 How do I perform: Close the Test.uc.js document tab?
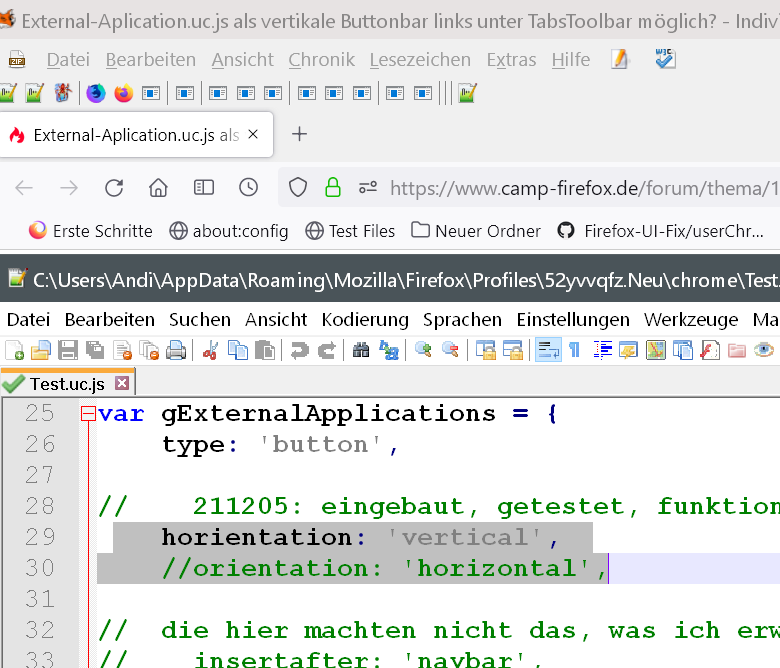[122, 383]
